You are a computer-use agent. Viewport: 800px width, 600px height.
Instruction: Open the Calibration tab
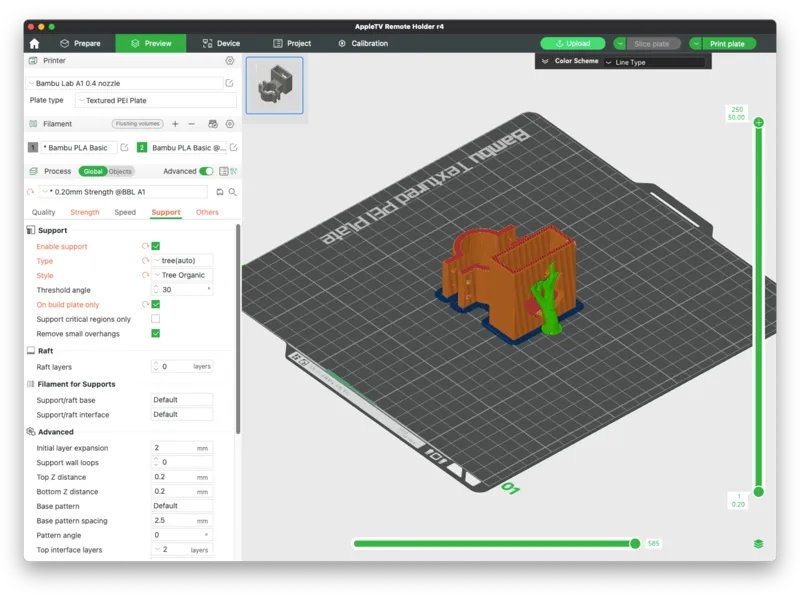tap(363, 43)
